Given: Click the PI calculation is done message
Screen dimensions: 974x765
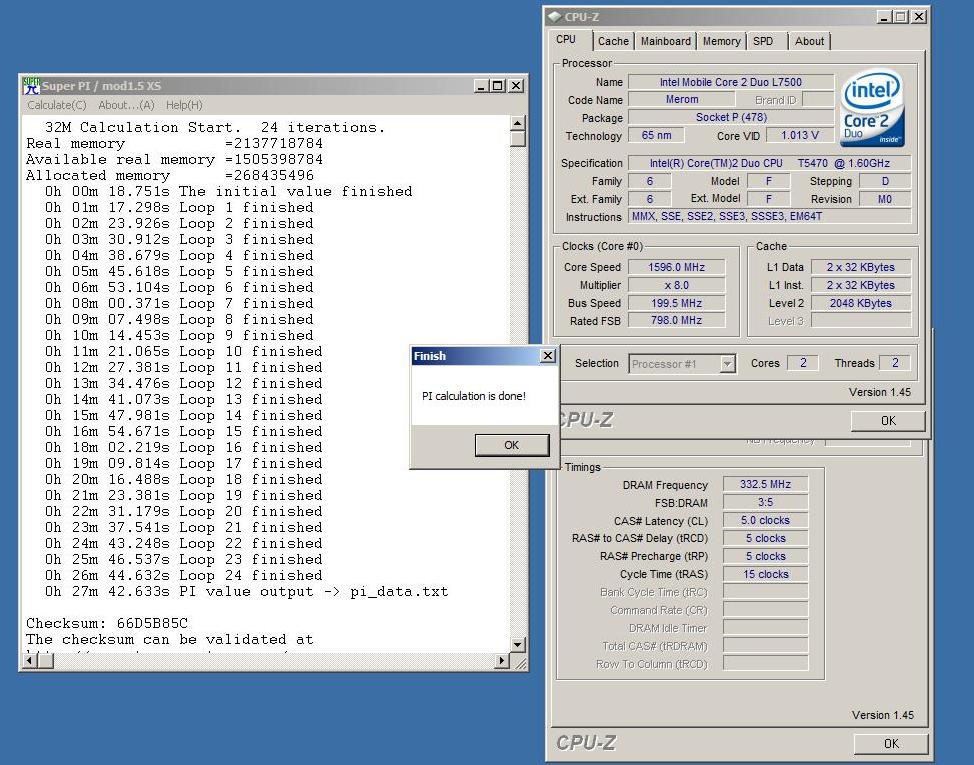Looking at the screenshot, I should 474,396.
